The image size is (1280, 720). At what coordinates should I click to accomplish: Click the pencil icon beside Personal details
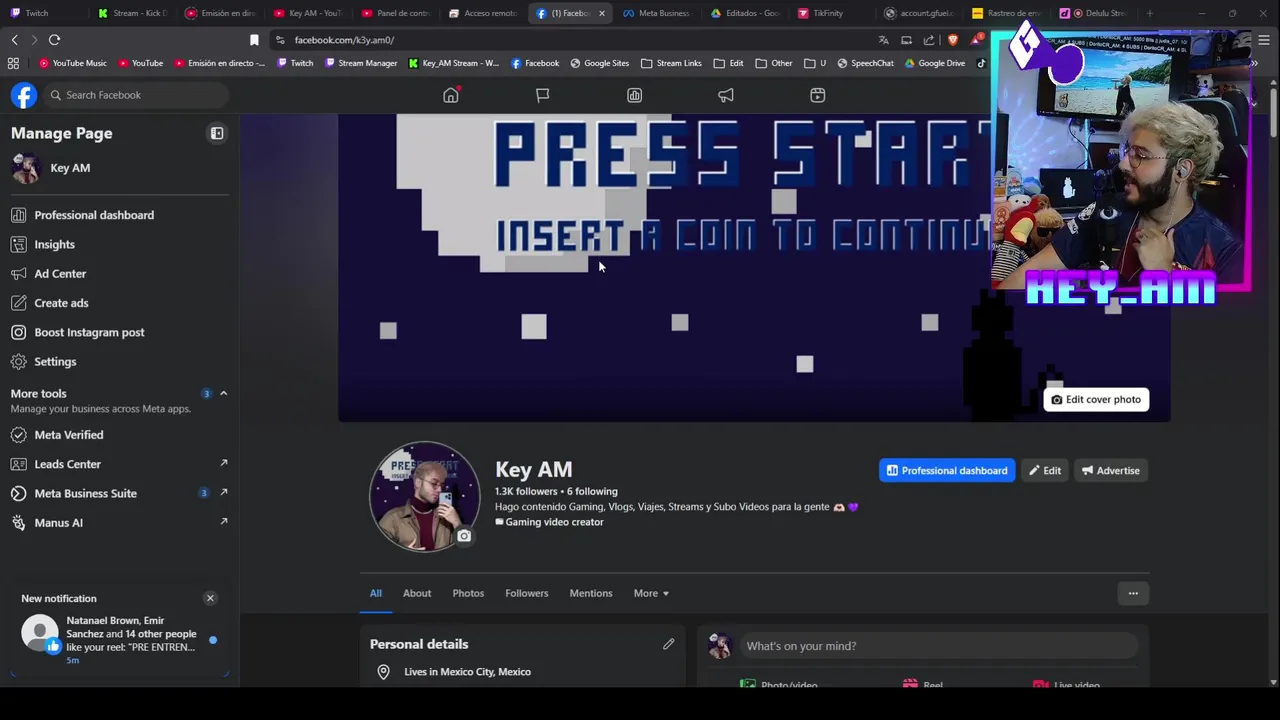point(669,644)
